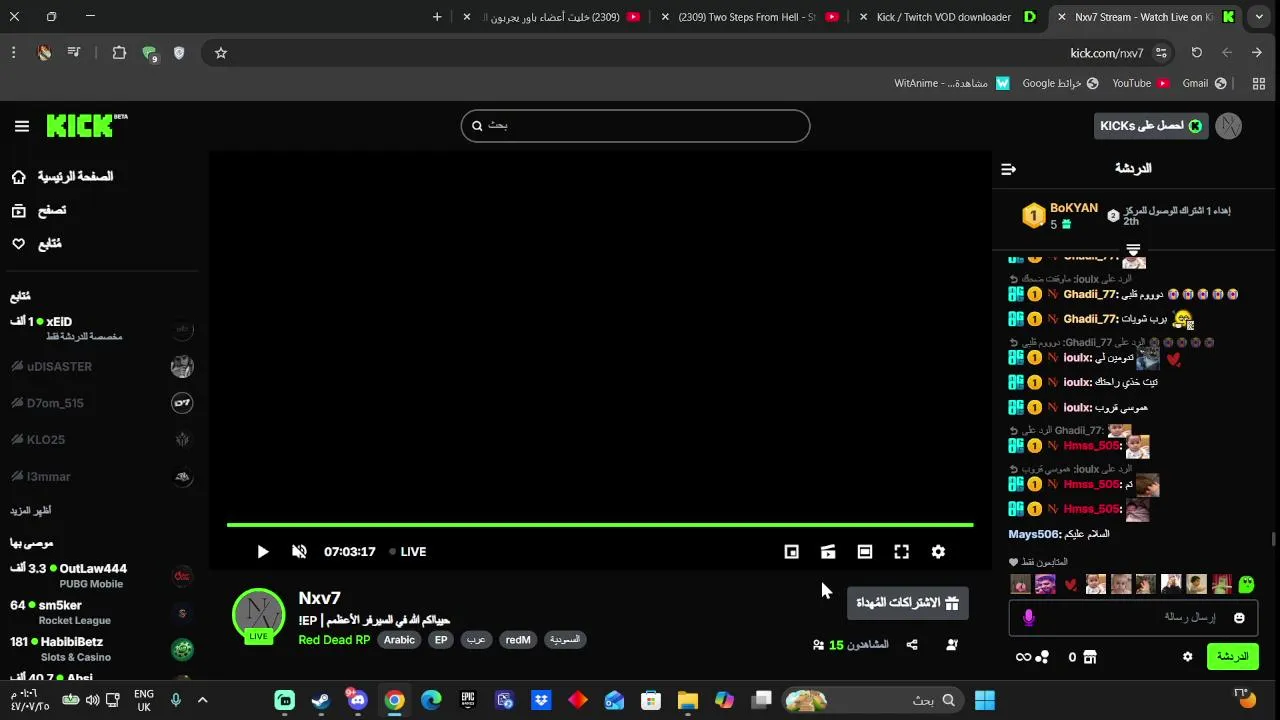Jump to LIVE position in the player
This screenshot has height=720, width=1280.
[x=408, y=552]
